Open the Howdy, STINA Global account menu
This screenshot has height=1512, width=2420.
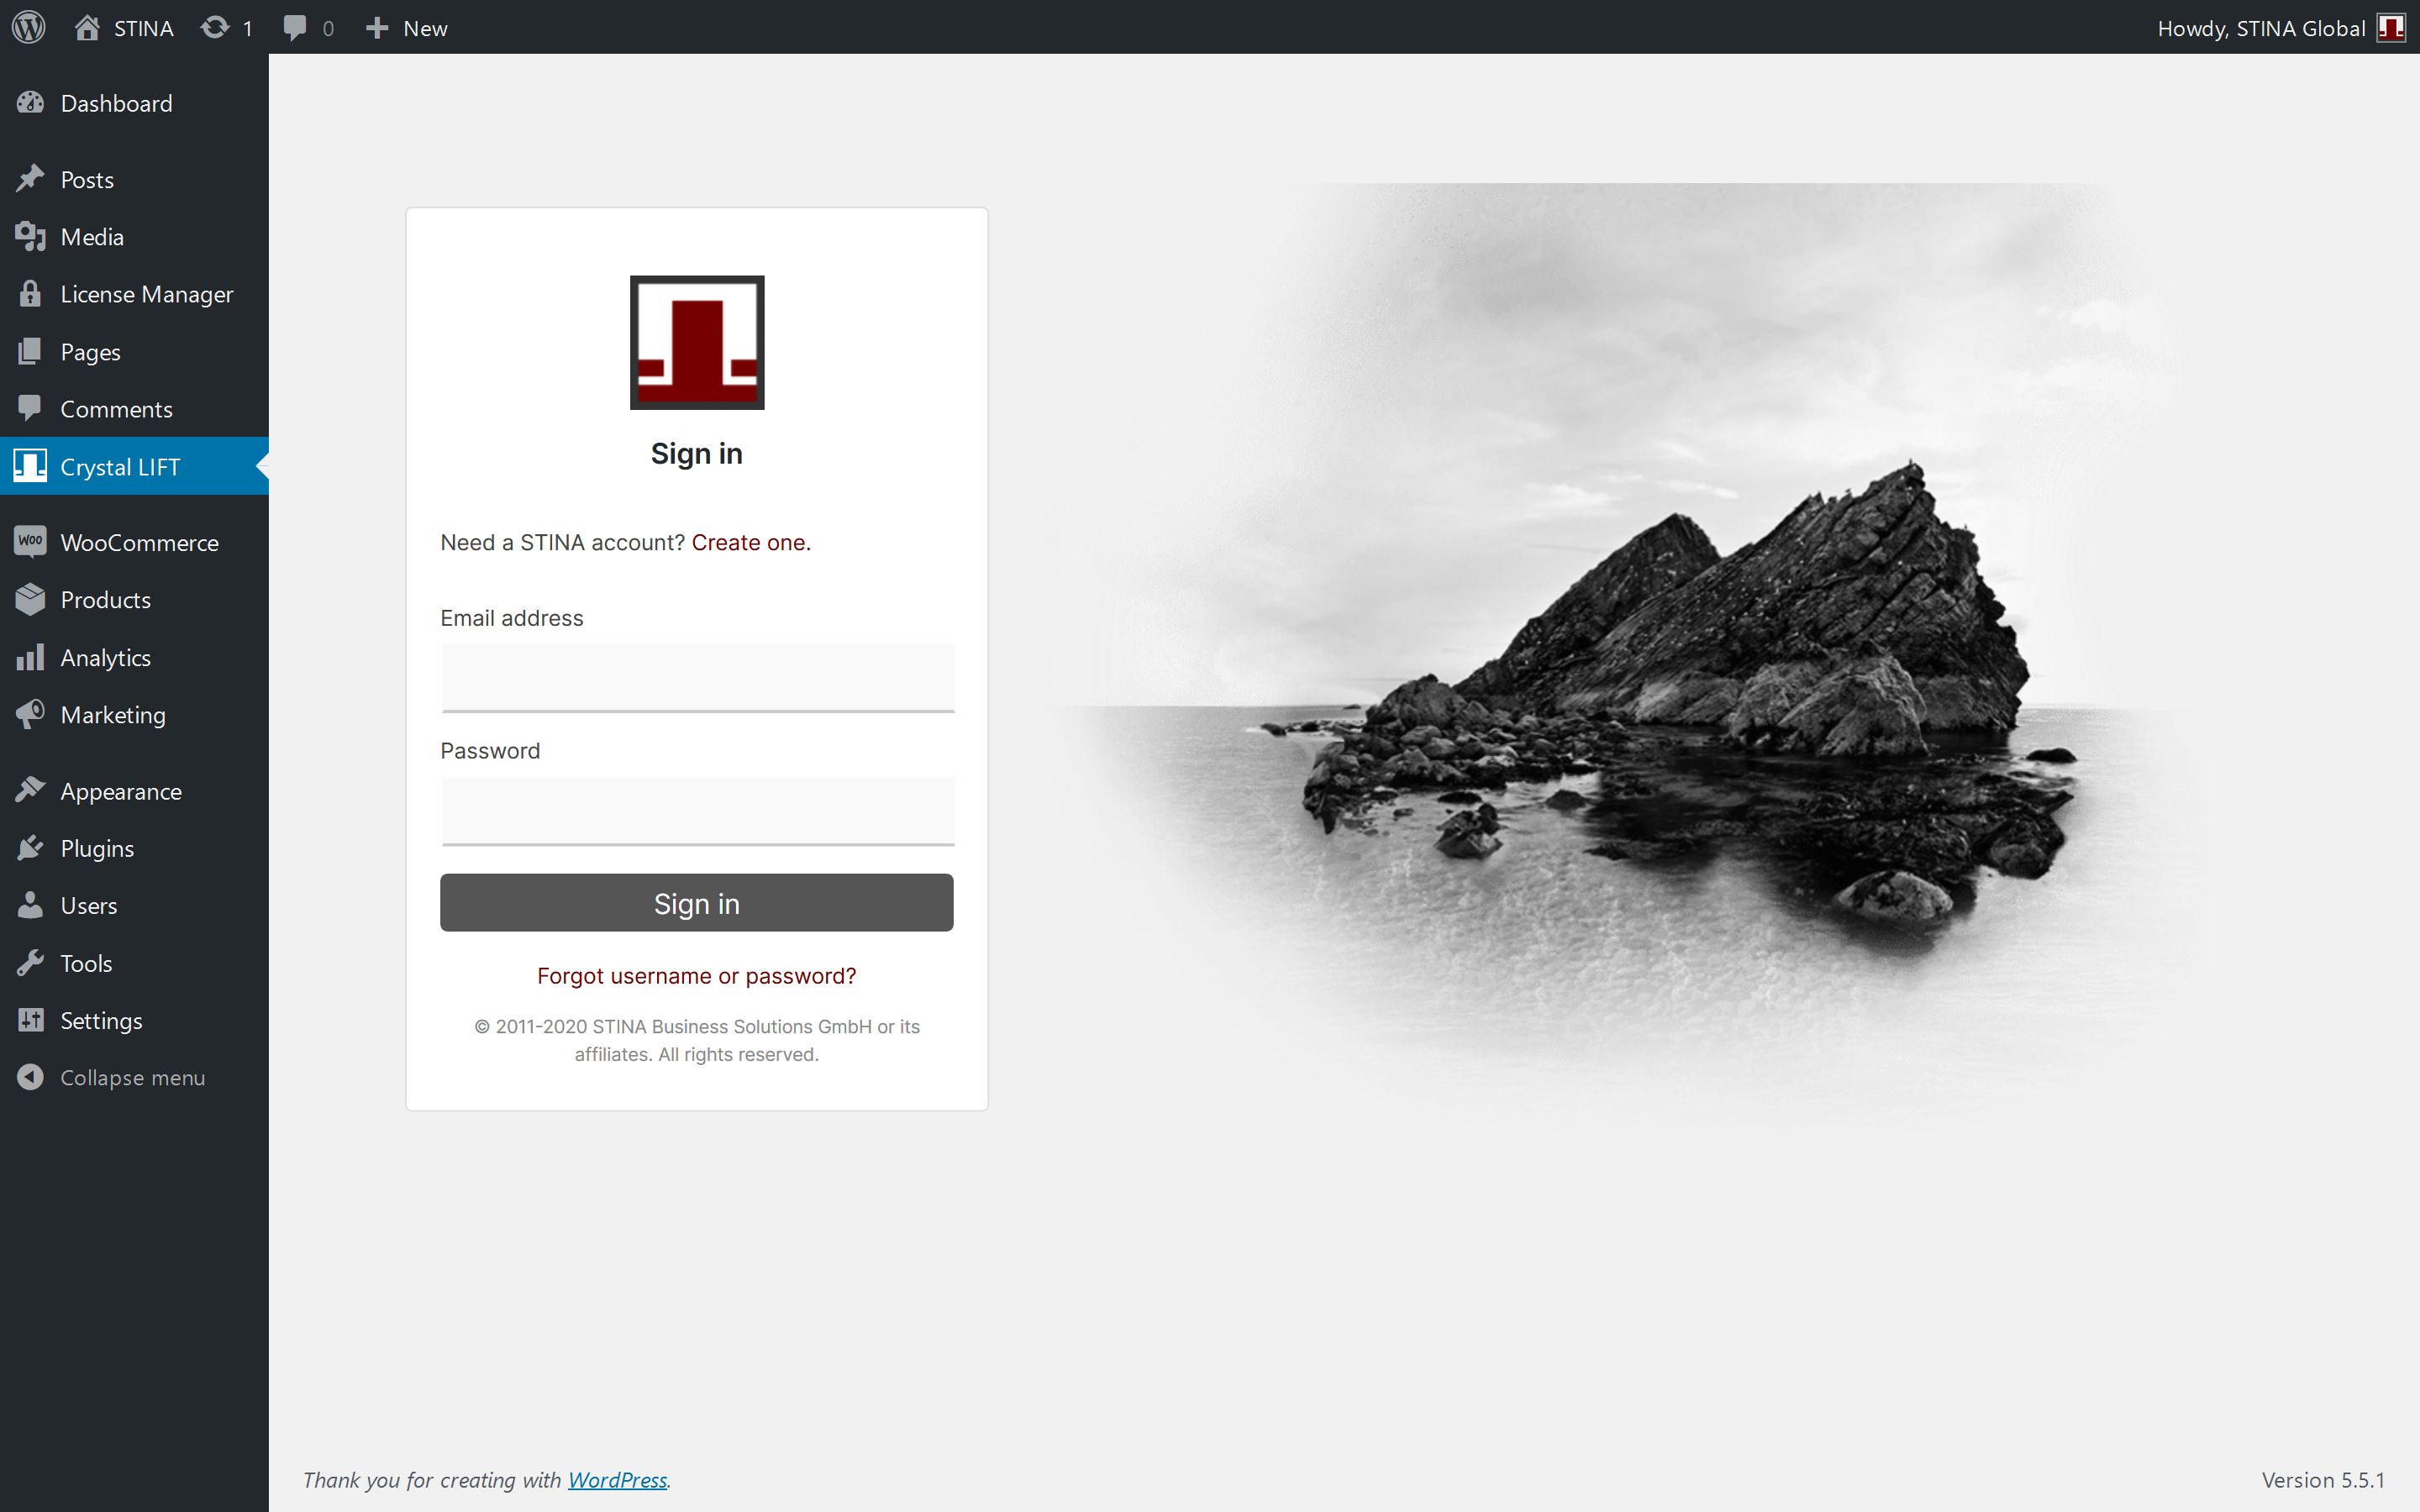pyautogui.click(x=2281, y=28)
